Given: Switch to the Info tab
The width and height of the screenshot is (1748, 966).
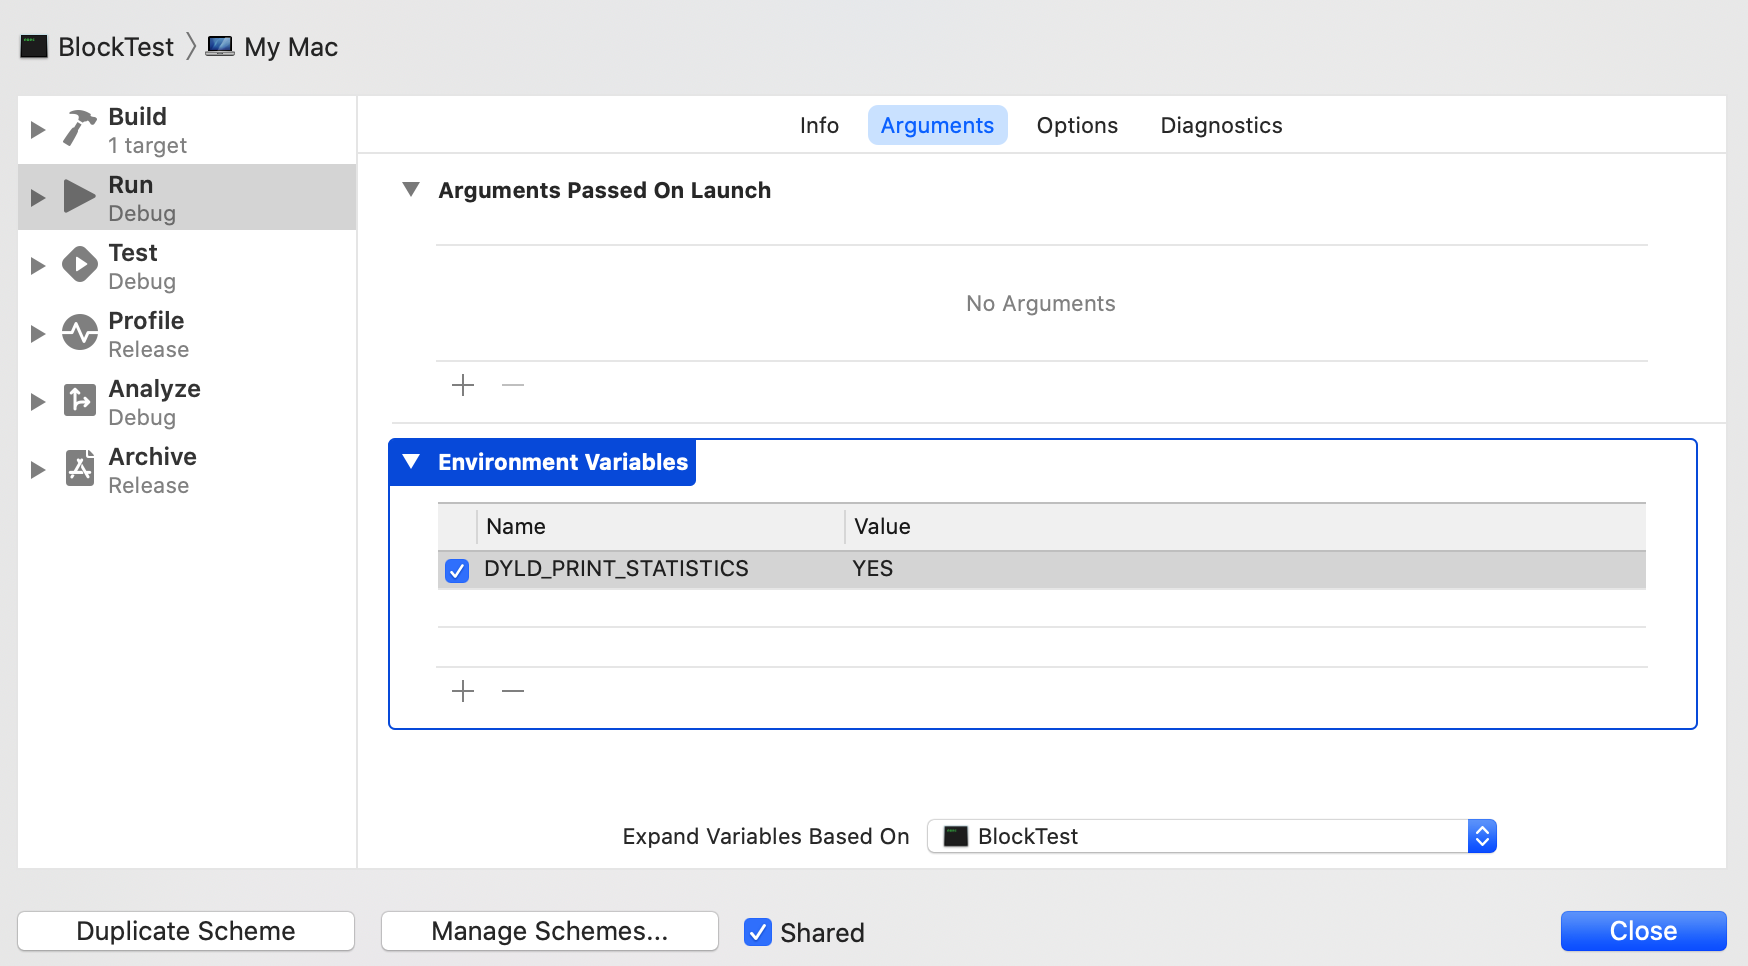Looking at the screenshot, I should (819, 125).
